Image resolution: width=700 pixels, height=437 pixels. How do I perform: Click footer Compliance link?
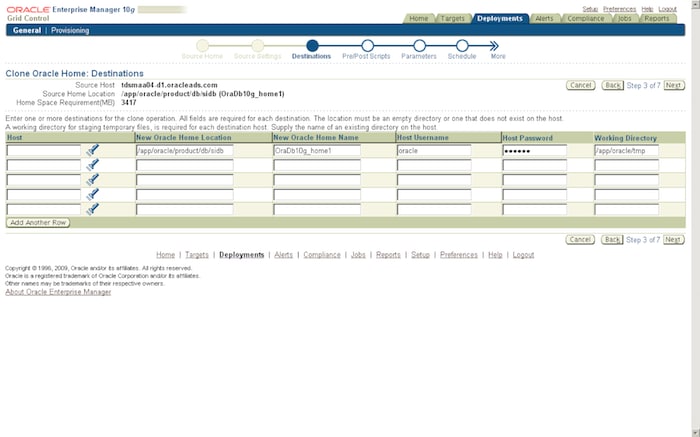click(322, 255)
